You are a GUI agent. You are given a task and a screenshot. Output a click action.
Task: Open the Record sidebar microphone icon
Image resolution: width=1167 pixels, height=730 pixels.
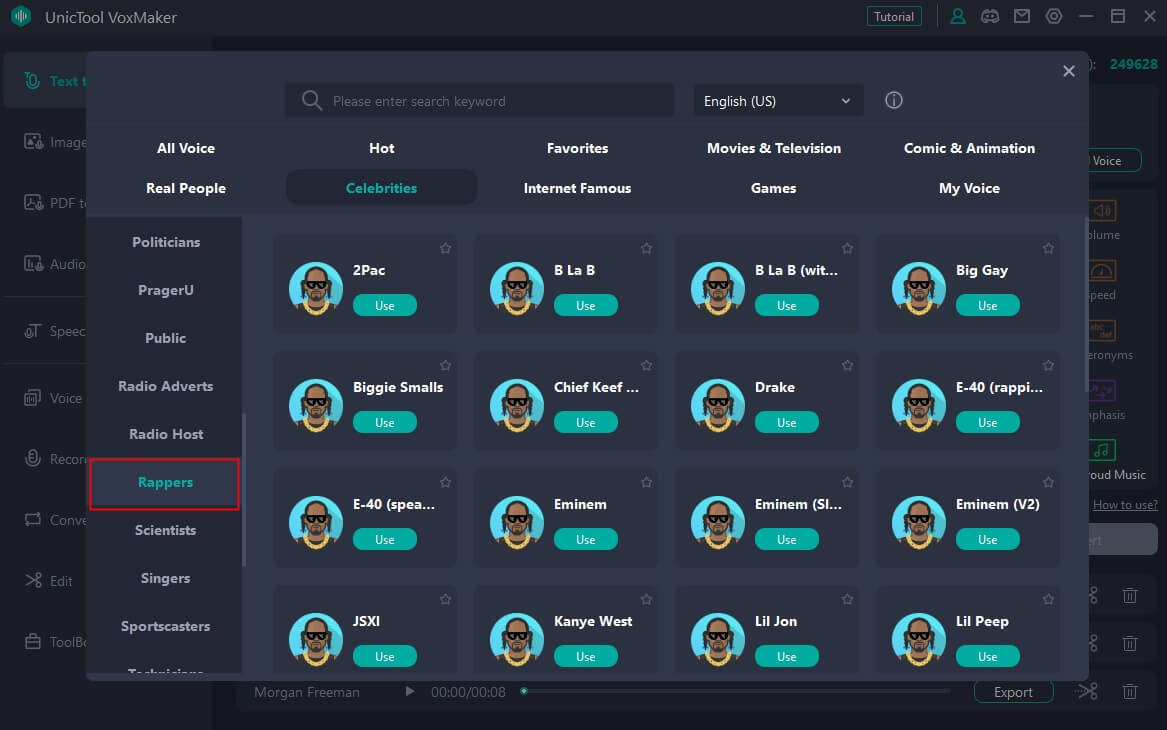[x=33, y=458]
